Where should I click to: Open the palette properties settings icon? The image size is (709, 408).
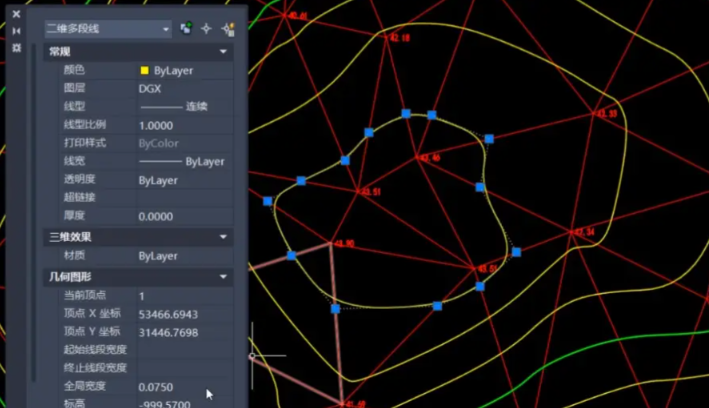(x=16, y=47)
